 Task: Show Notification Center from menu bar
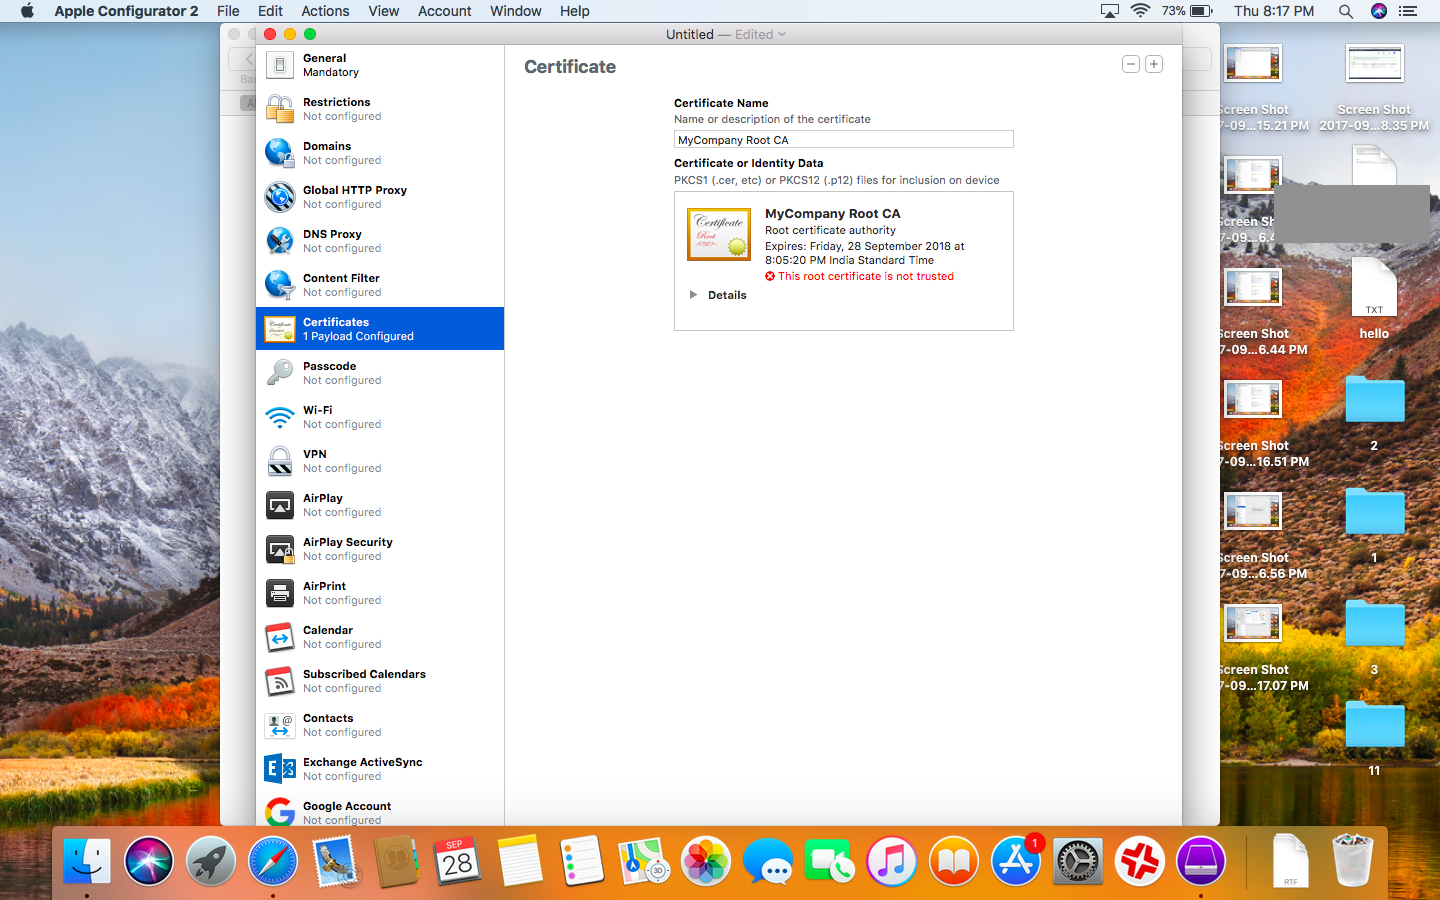click(1409, 11)
